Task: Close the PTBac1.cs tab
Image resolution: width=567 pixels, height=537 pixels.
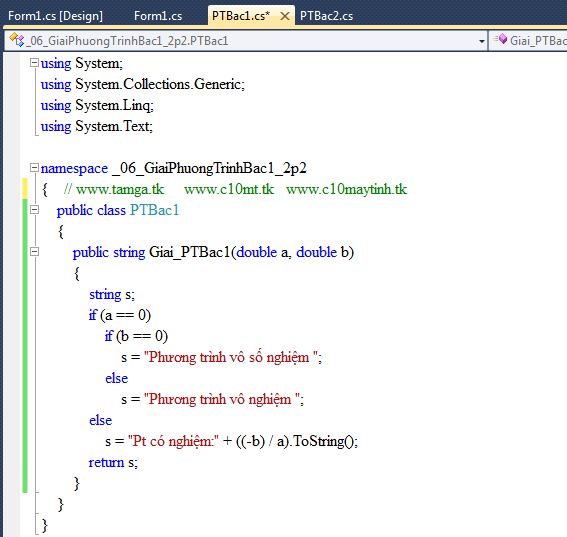Action: [x=285, y=16]
